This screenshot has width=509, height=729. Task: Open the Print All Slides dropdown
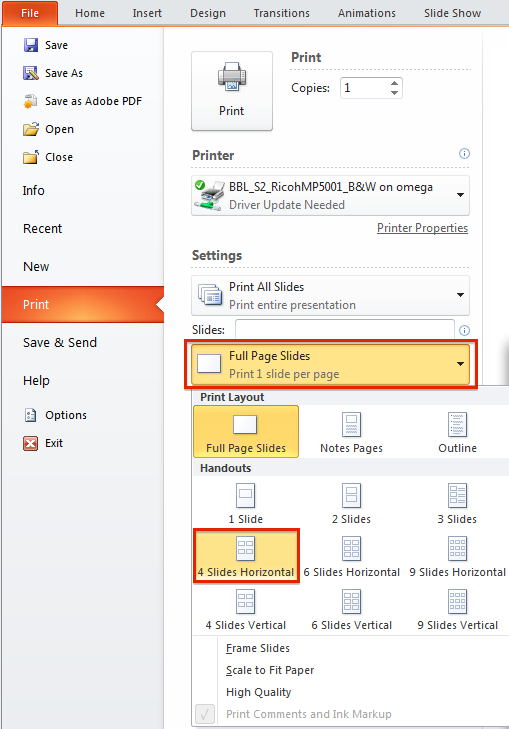click(x=331, y=296)
